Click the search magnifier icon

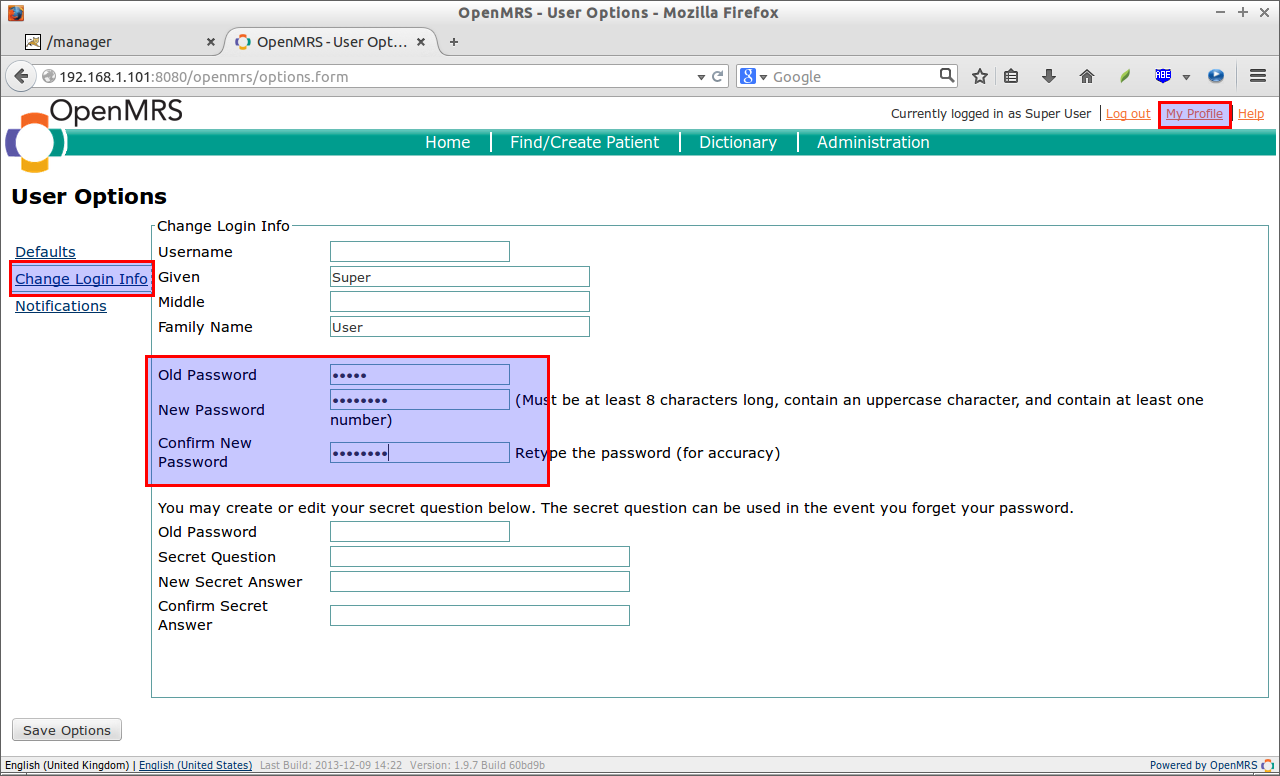[x=947, y=76]
